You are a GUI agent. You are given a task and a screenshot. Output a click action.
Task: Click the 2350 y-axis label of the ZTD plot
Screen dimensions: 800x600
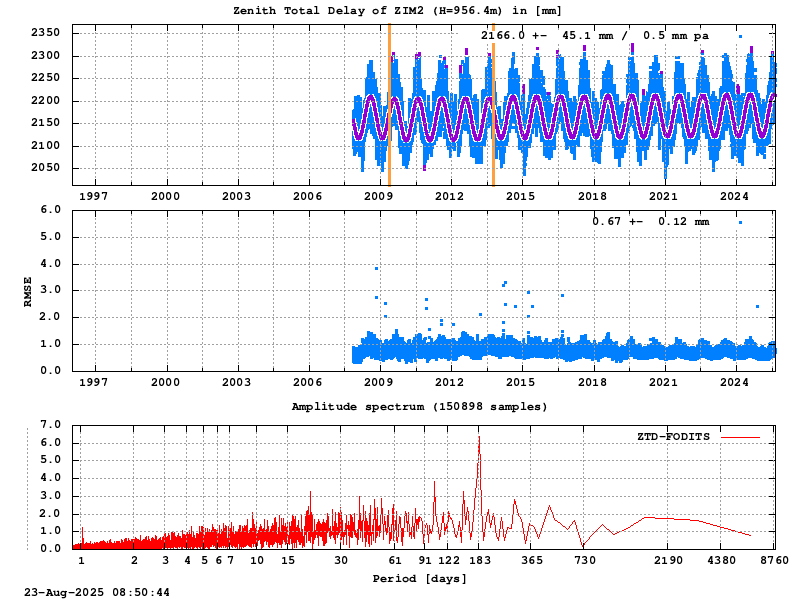click(x=45, y=33)
